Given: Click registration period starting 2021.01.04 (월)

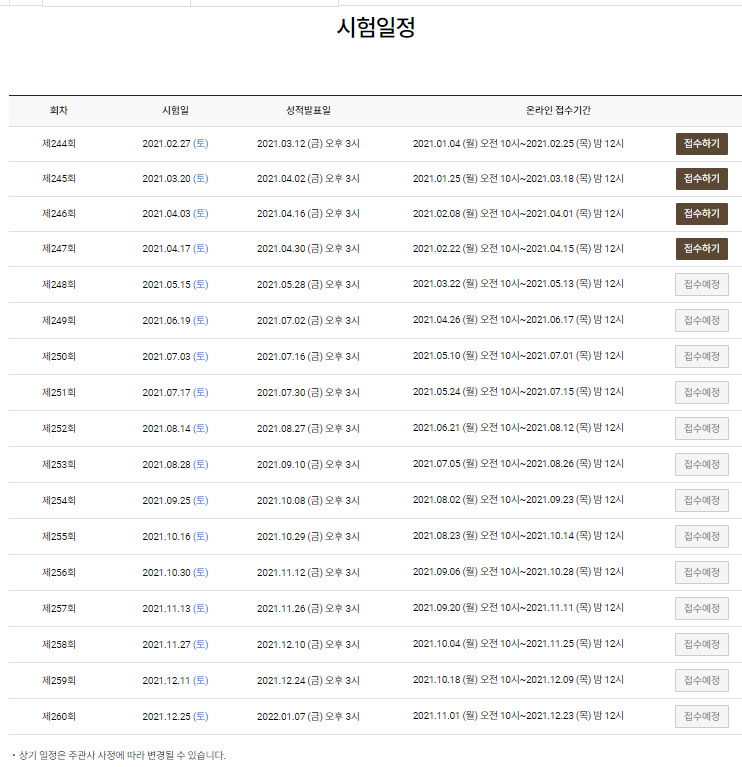Looking at the screenshot, I should (x=518, y=143).
